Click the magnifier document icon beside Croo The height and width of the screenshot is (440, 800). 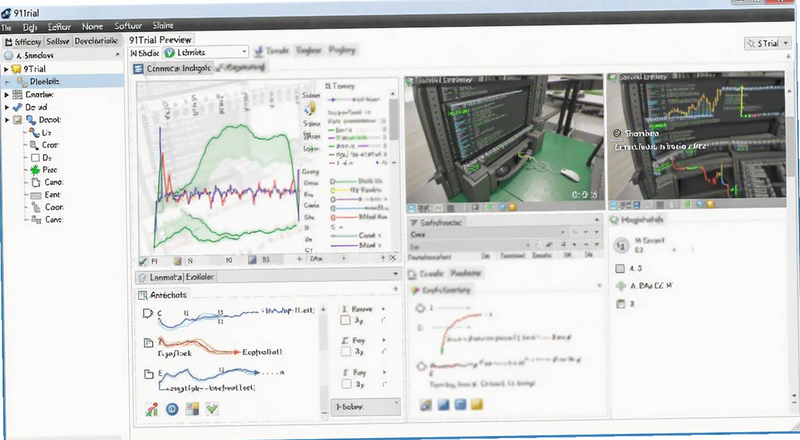click(x=35, y=145)
